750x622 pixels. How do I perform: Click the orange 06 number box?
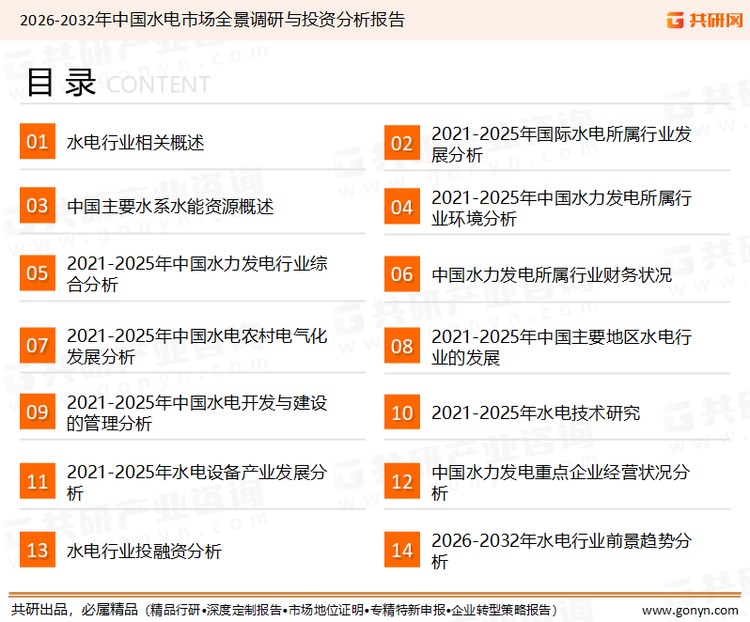point(402,274)
